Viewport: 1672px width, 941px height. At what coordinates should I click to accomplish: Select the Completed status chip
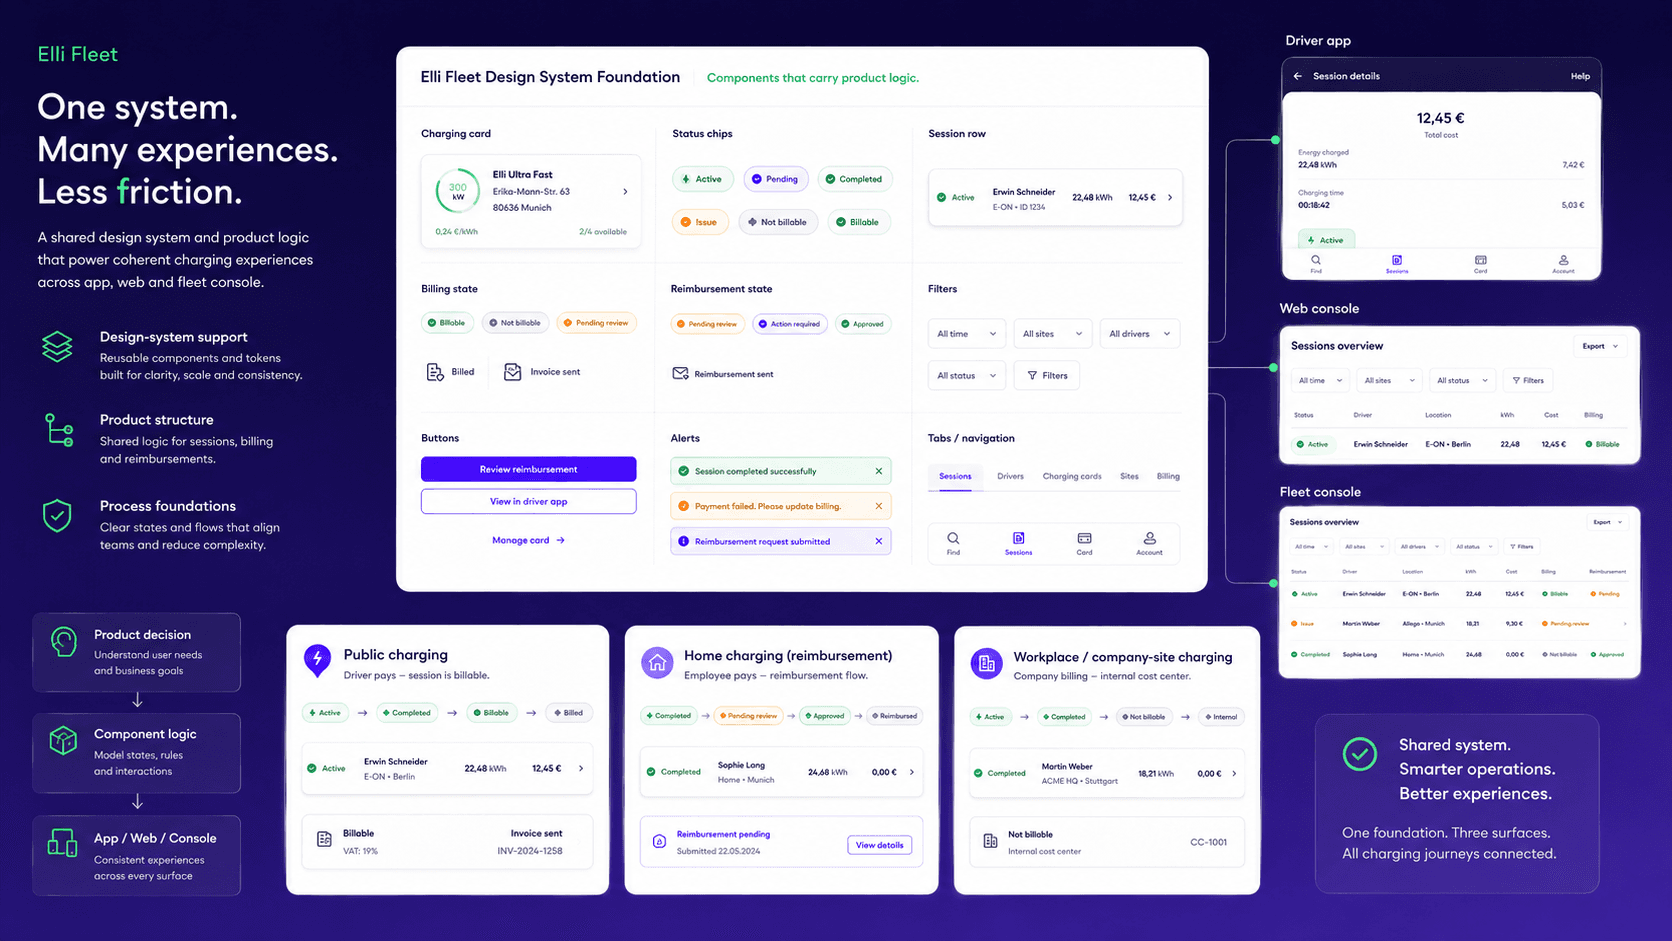[854, 179]
